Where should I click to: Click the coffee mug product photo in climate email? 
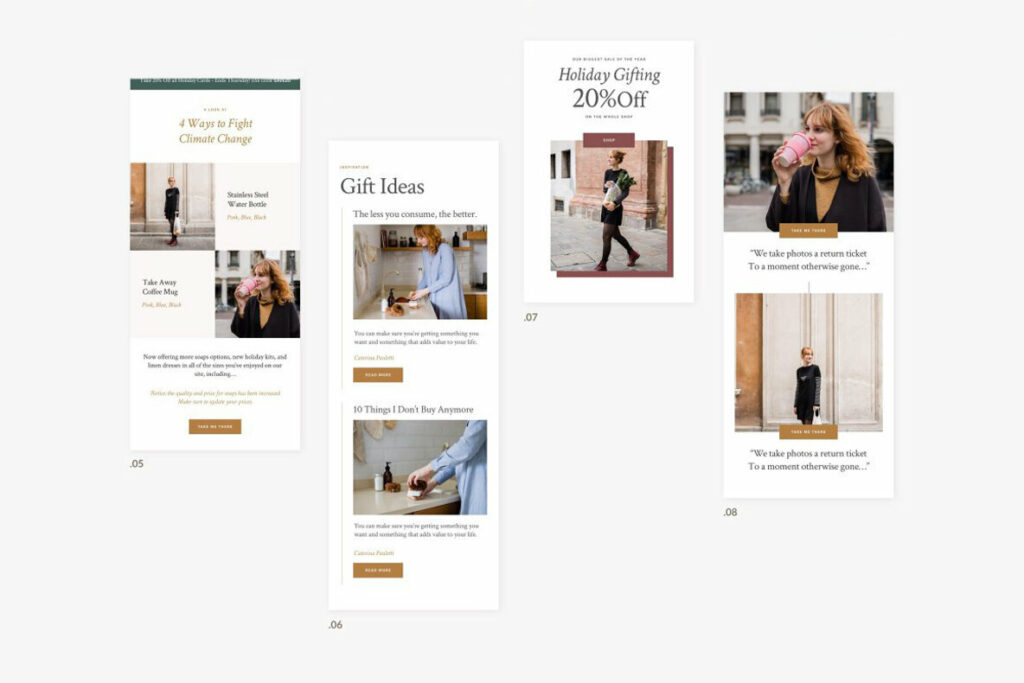[257, 294]
